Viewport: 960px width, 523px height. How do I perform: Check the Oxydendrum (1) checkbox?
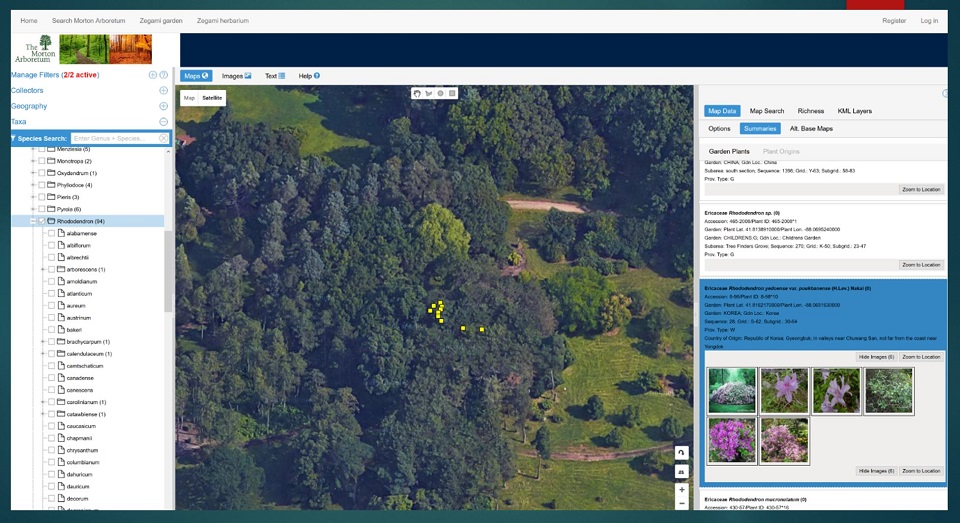42,173
